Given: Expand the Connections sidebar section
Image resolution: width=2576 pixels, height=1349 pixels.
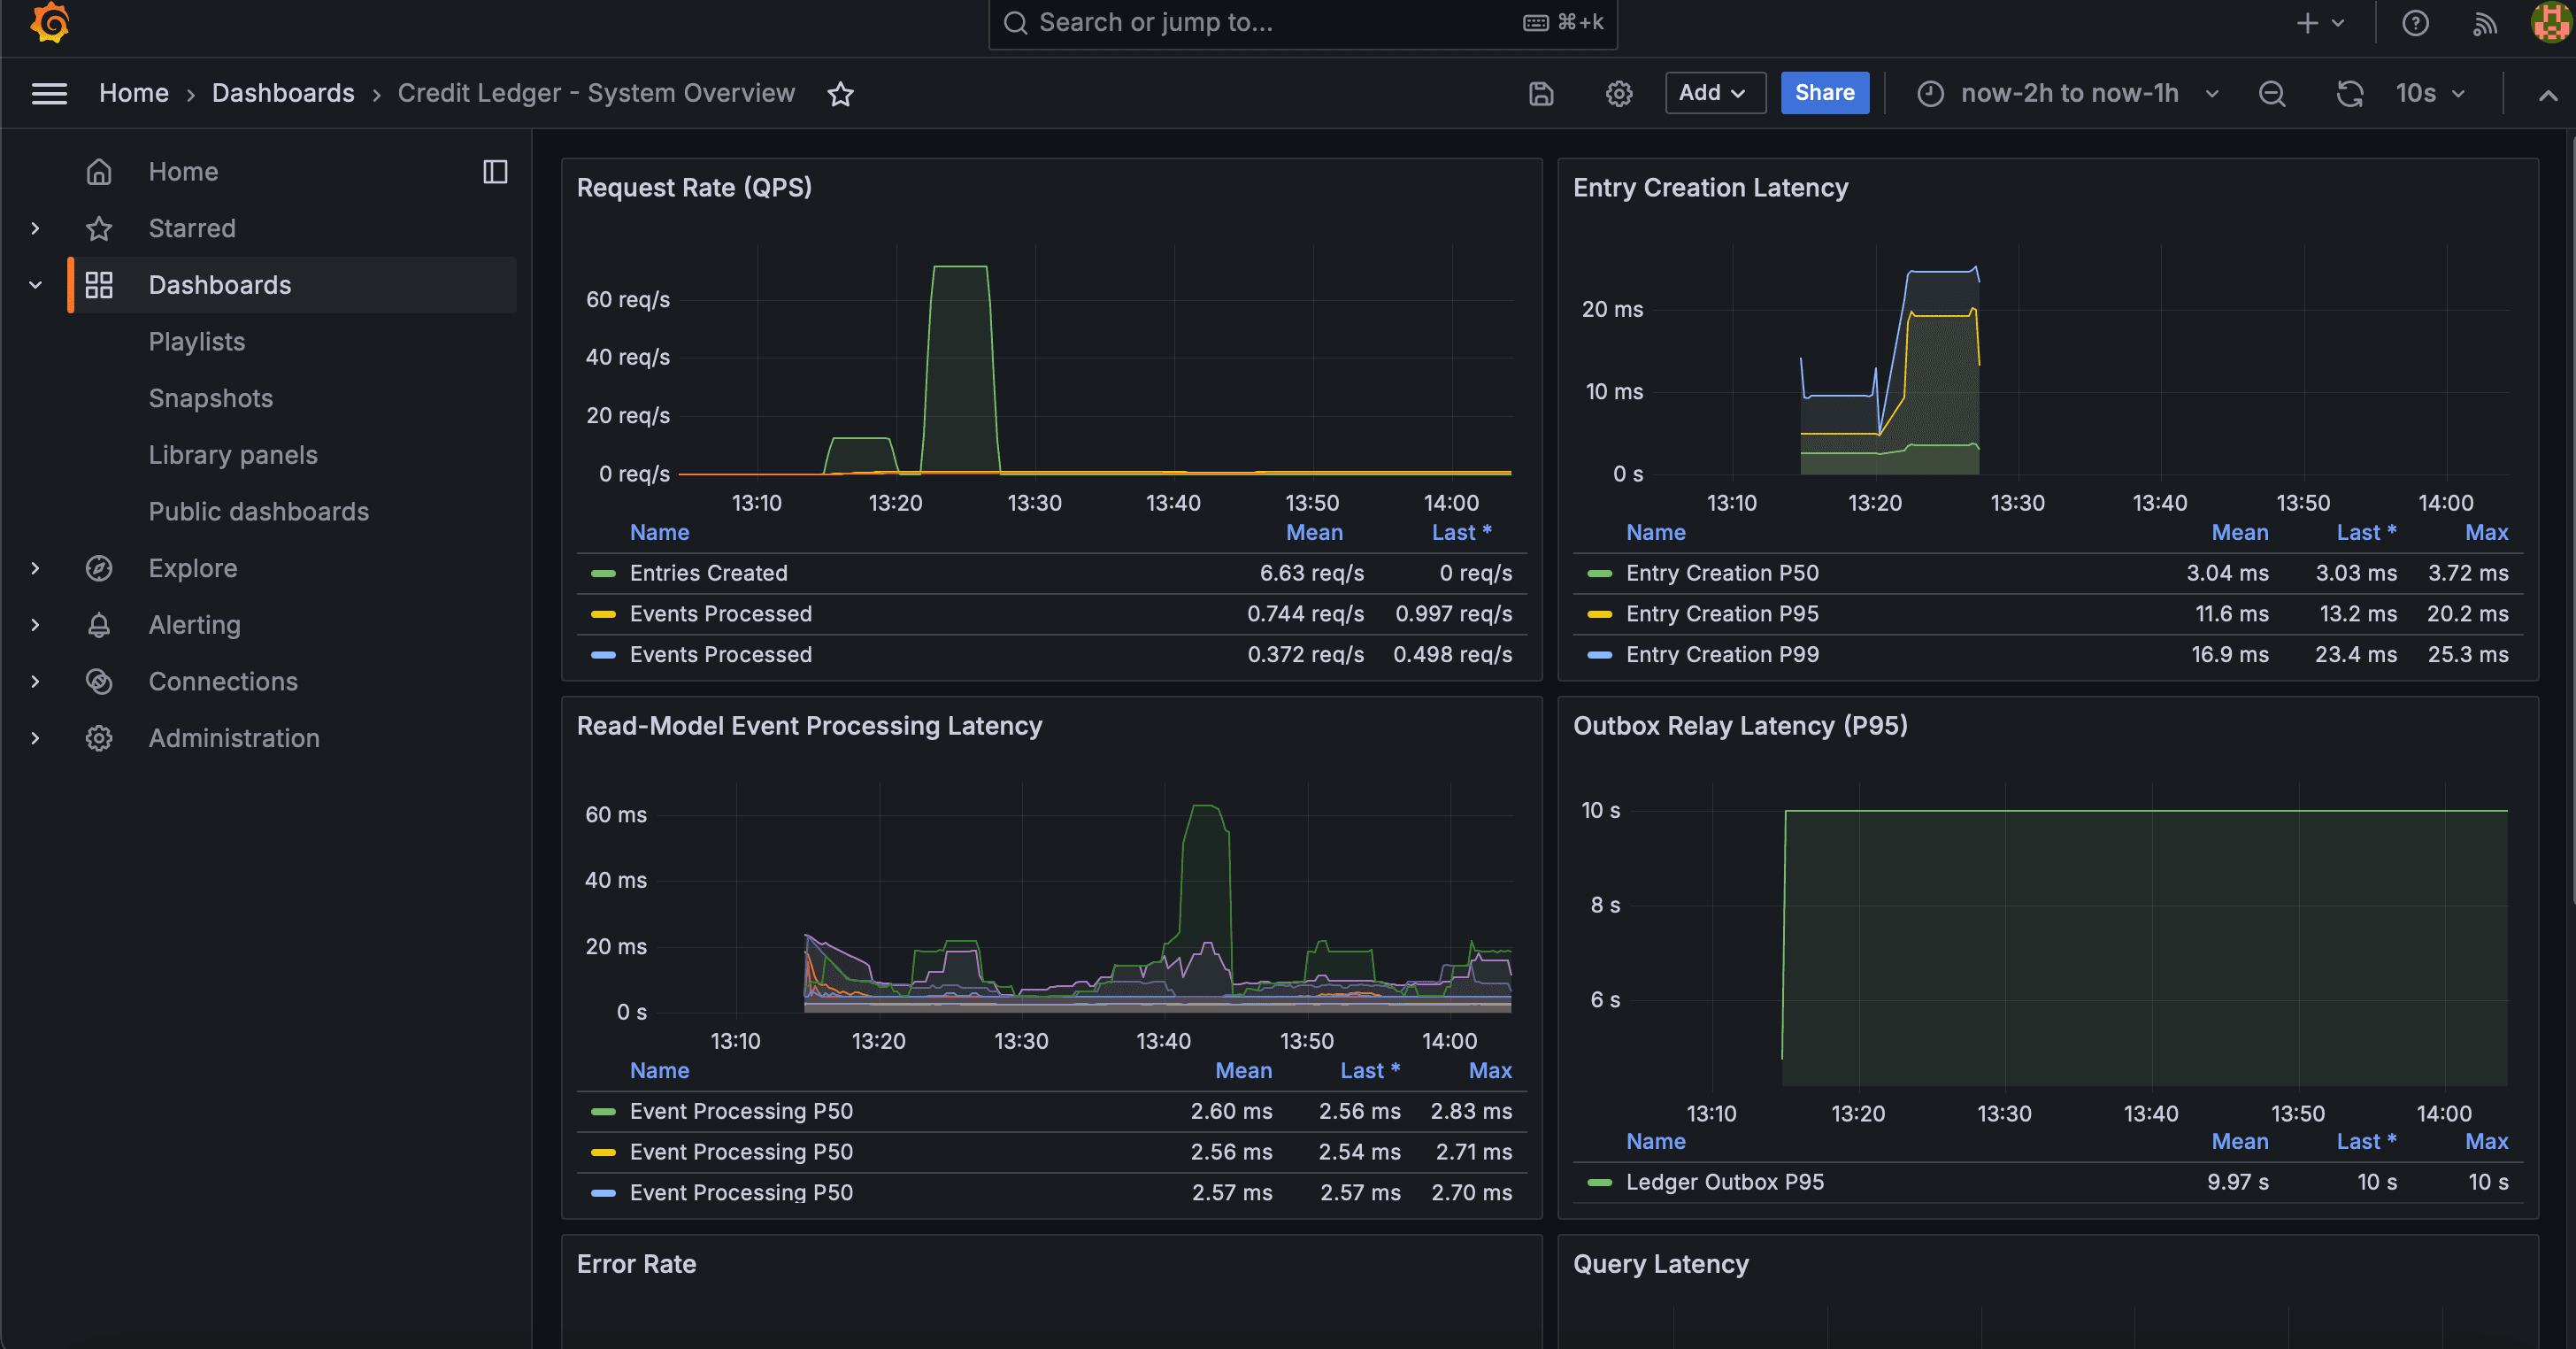Looking at the screenshot, I should 35,681.
